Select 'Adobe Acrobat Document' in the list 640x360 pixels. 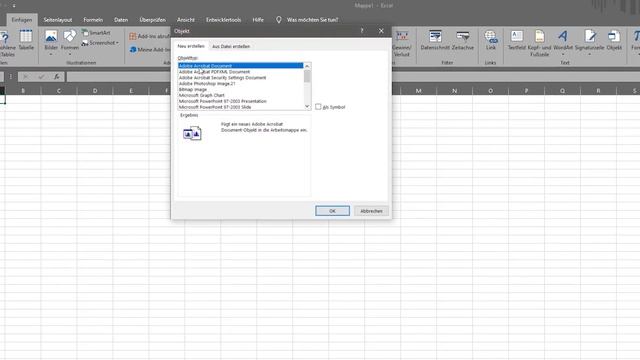(240, 66)
